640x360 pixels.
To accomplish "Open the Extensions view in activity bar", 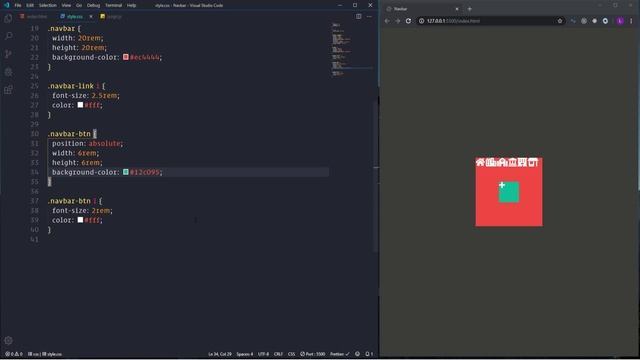I will click(x=8, y=90).
